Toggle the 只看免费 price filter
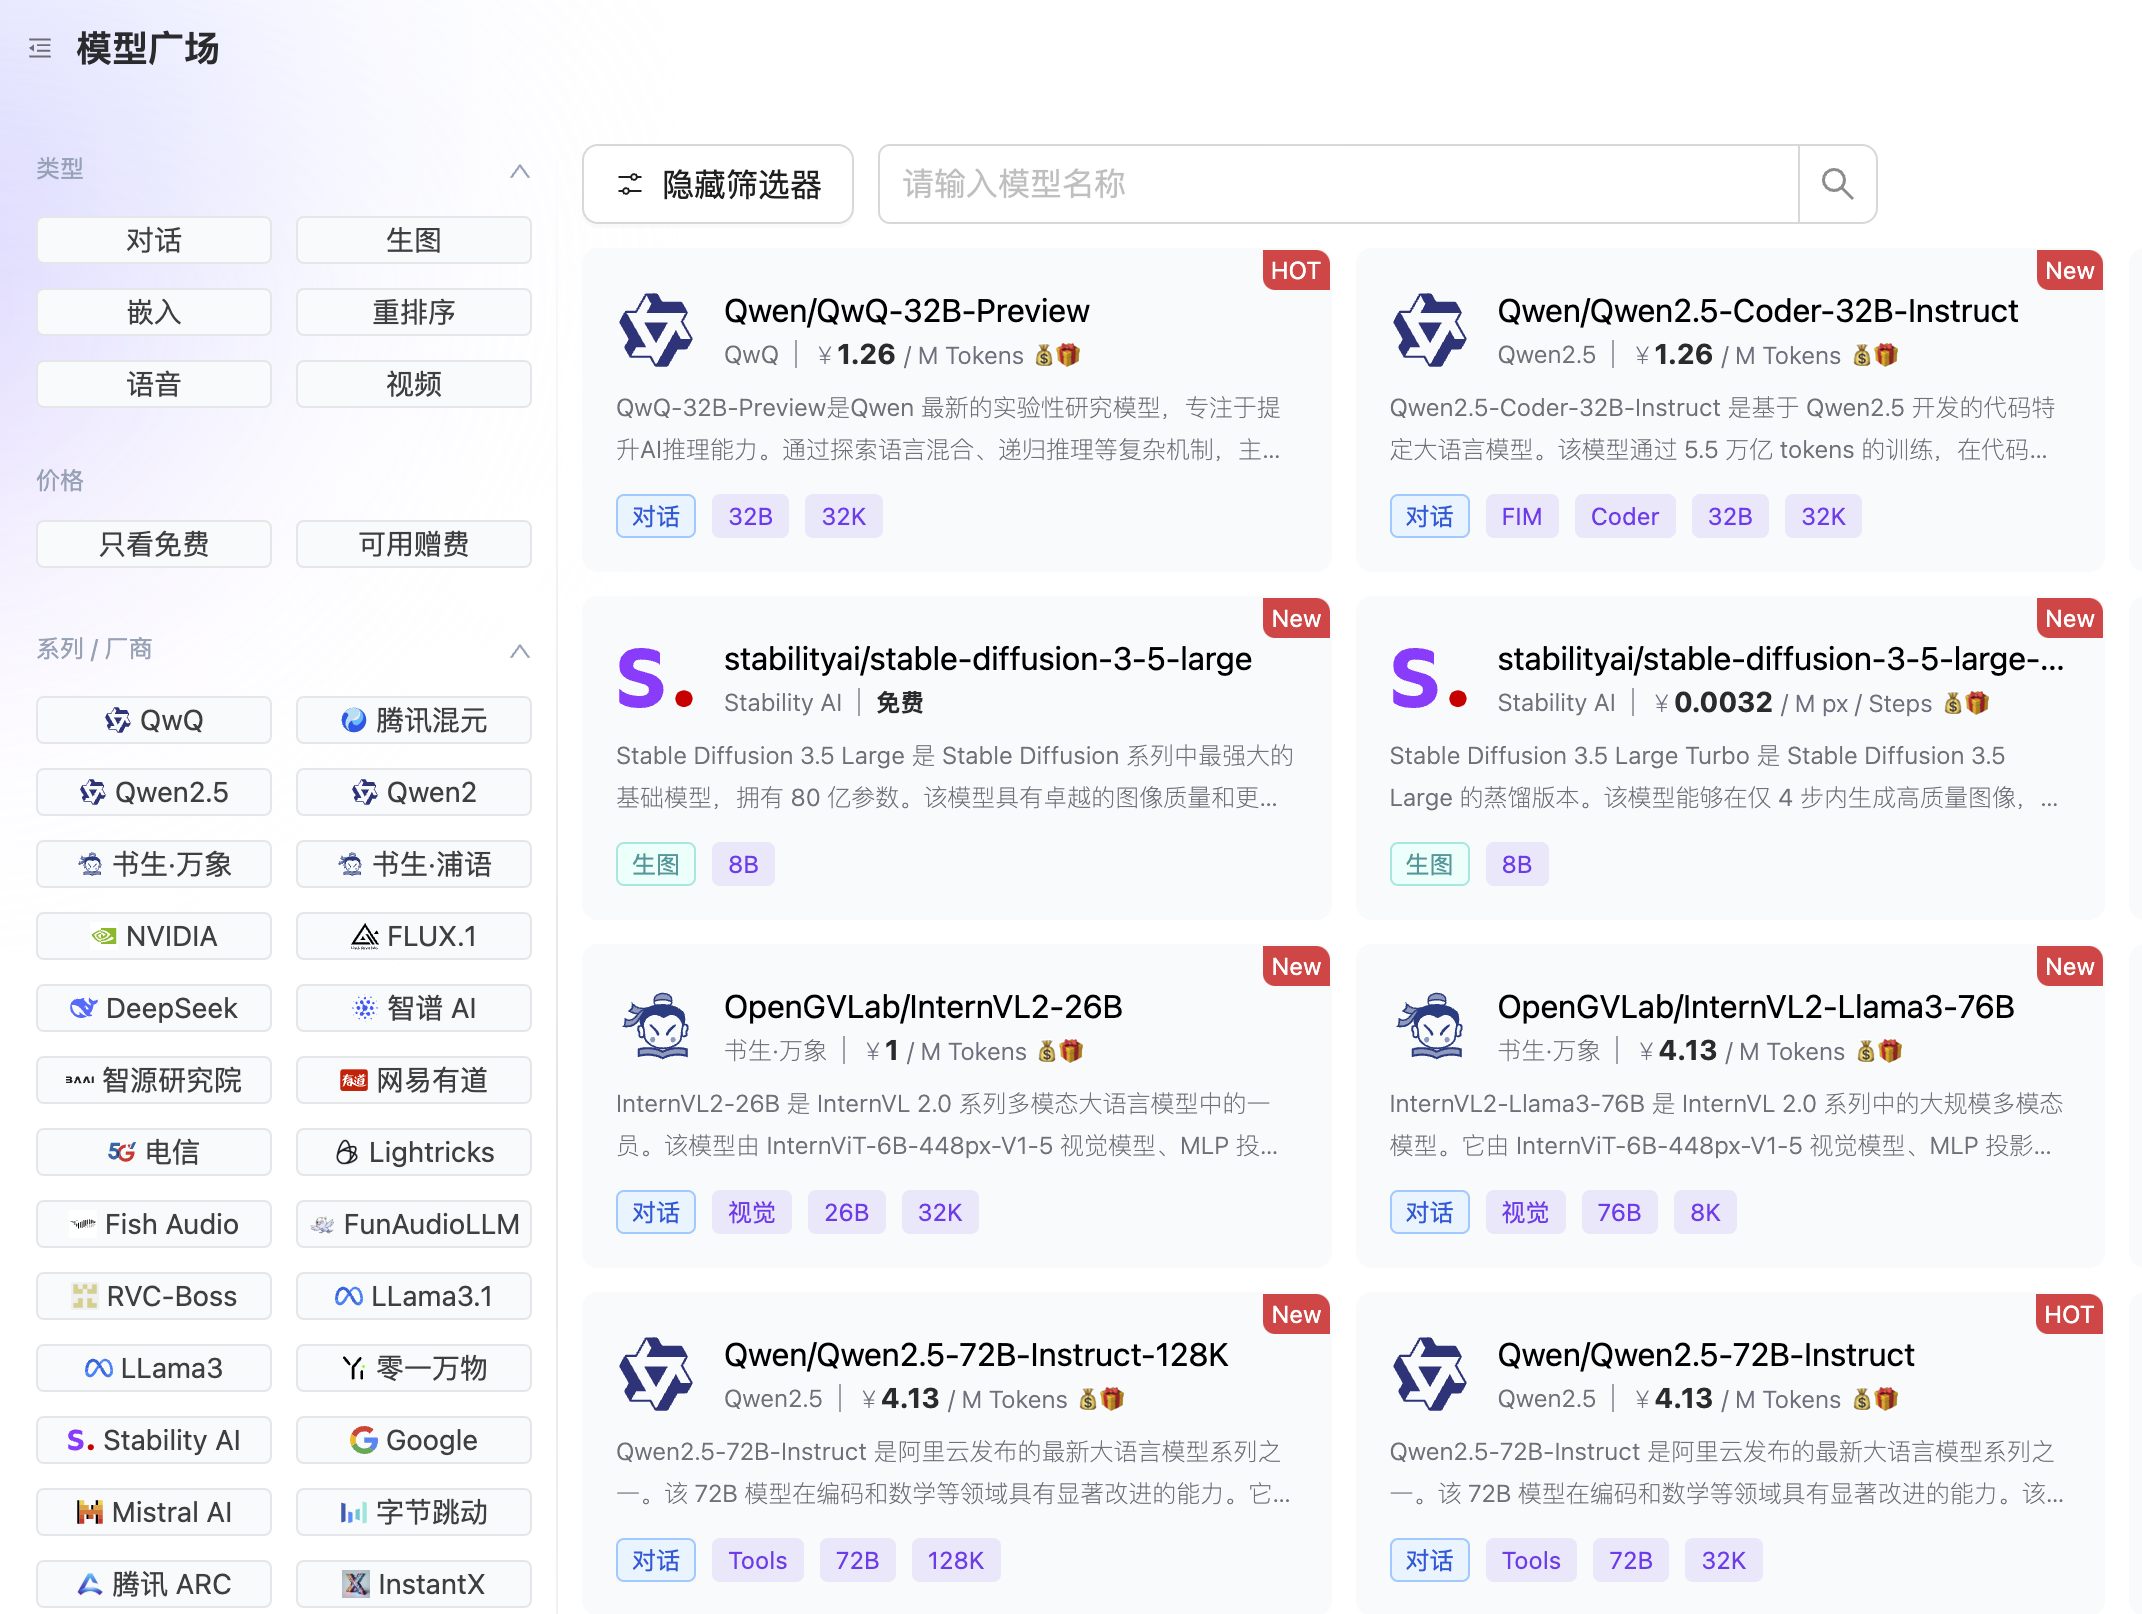This screenshot has height=1614, width=2142. pyautogui.click(x=154, y=544)
